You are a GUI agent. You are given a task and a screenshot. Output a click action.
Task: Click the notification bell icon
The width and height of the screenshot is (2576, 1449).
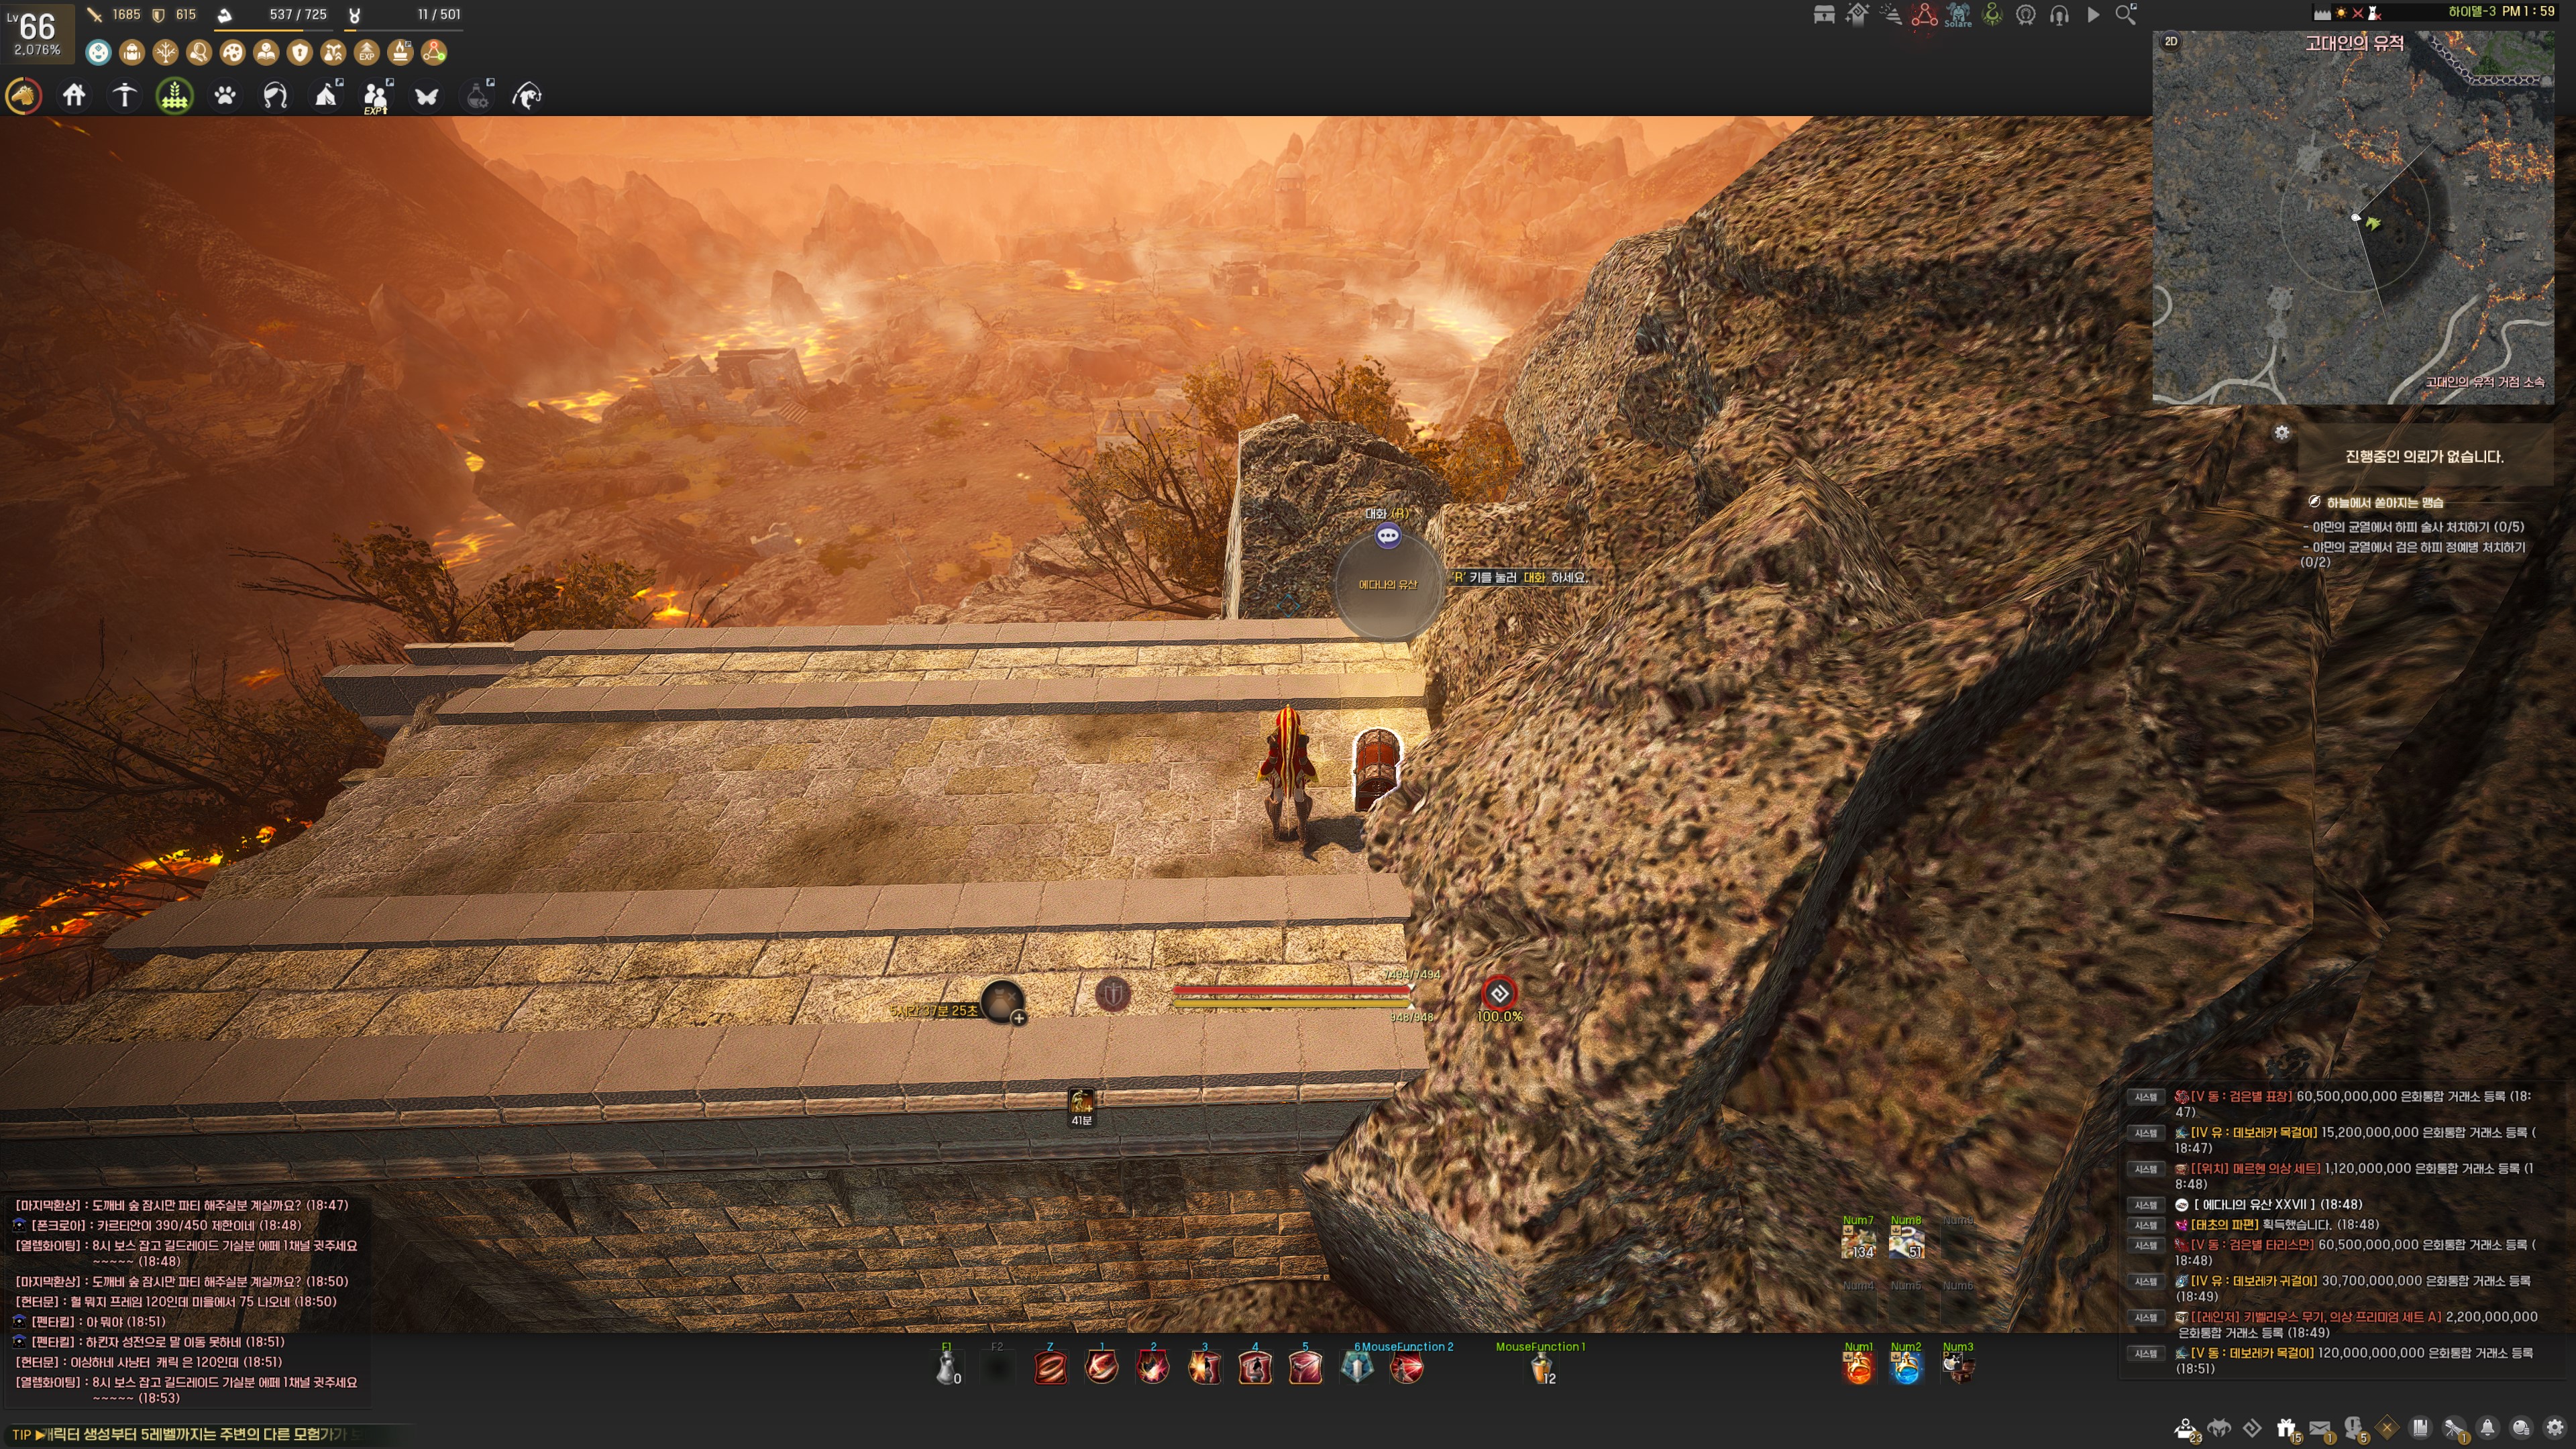[2487, 1428]
